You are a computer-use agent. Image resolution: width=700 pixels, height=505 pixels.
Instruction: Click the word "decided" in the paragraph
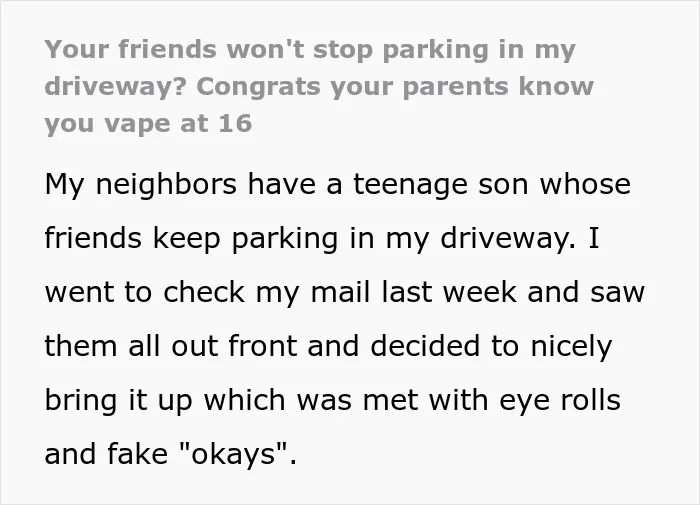pos(425,346)
